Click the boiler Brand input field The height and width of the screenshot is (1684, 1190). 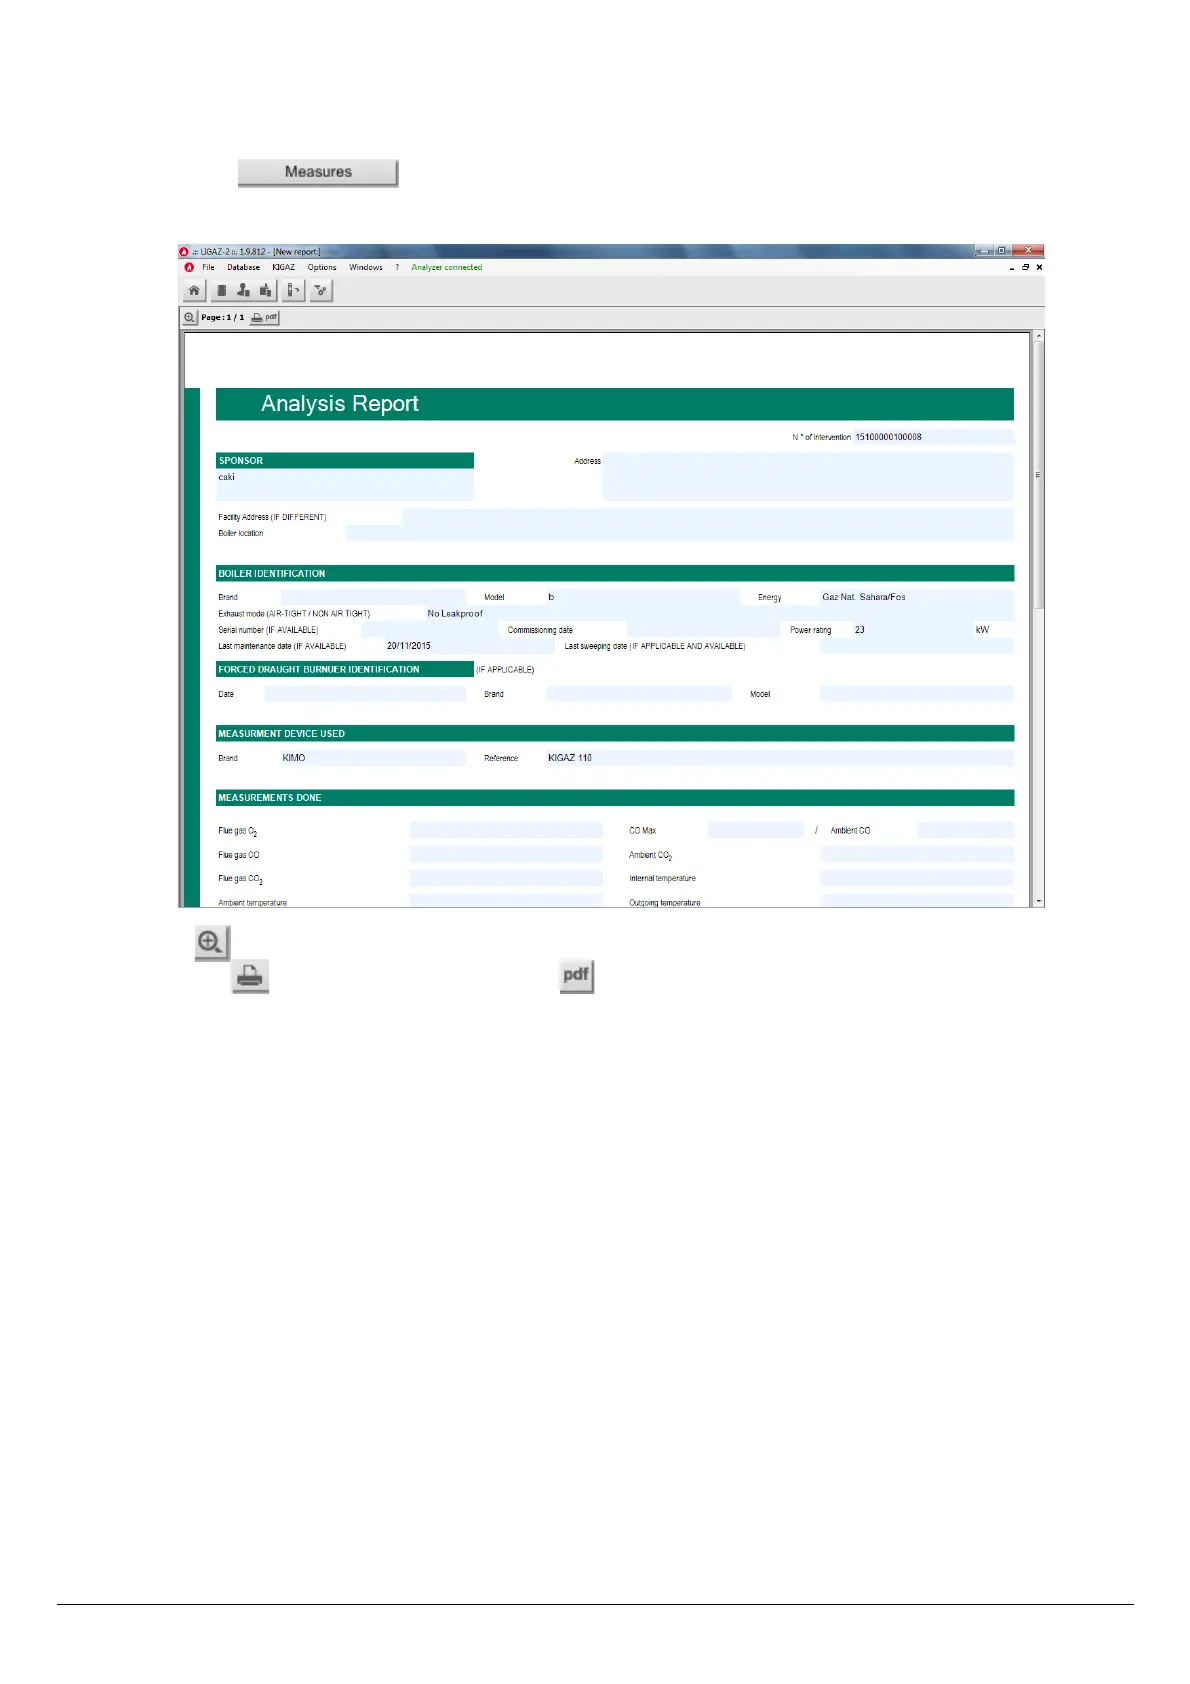coord(373,597)
